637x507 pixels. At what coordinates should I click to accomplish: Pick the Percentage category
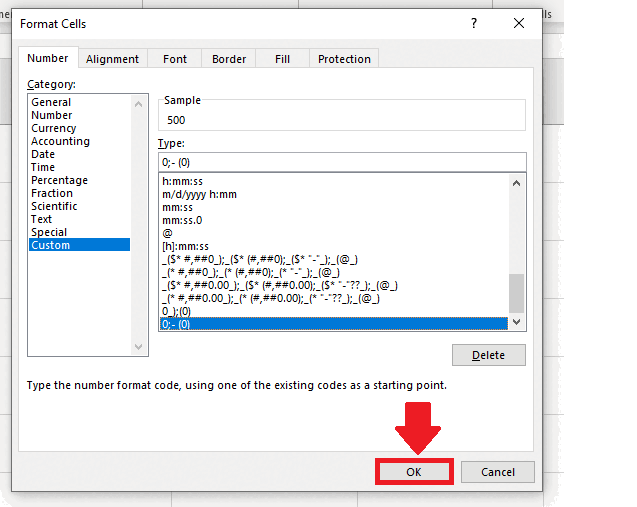(79, 180)
